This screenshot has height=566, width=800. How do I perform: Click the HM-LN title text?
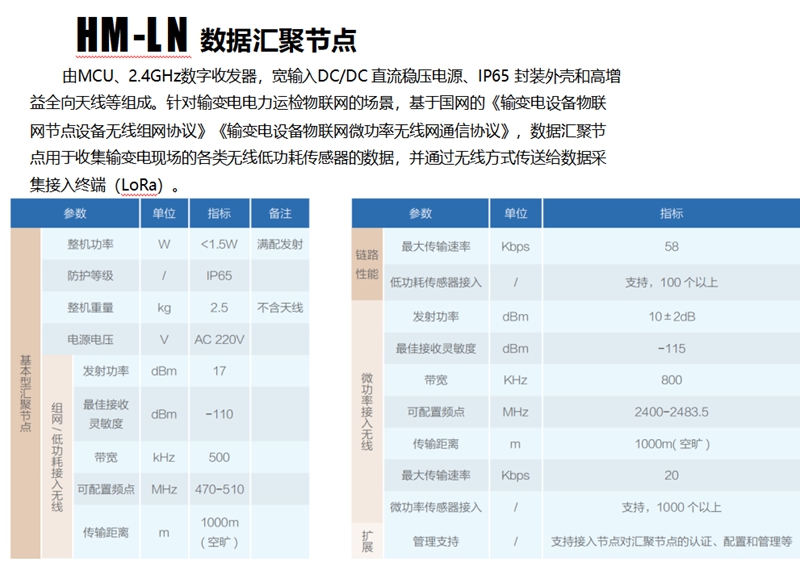click(x=132, y=36)
